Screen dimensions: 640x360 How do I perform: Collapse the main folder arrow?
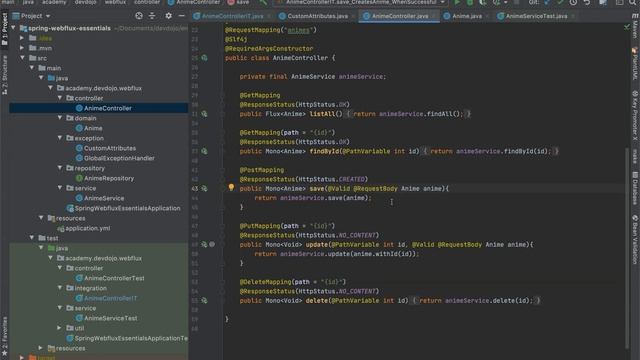pyautogui.click(x=32, y=68)
